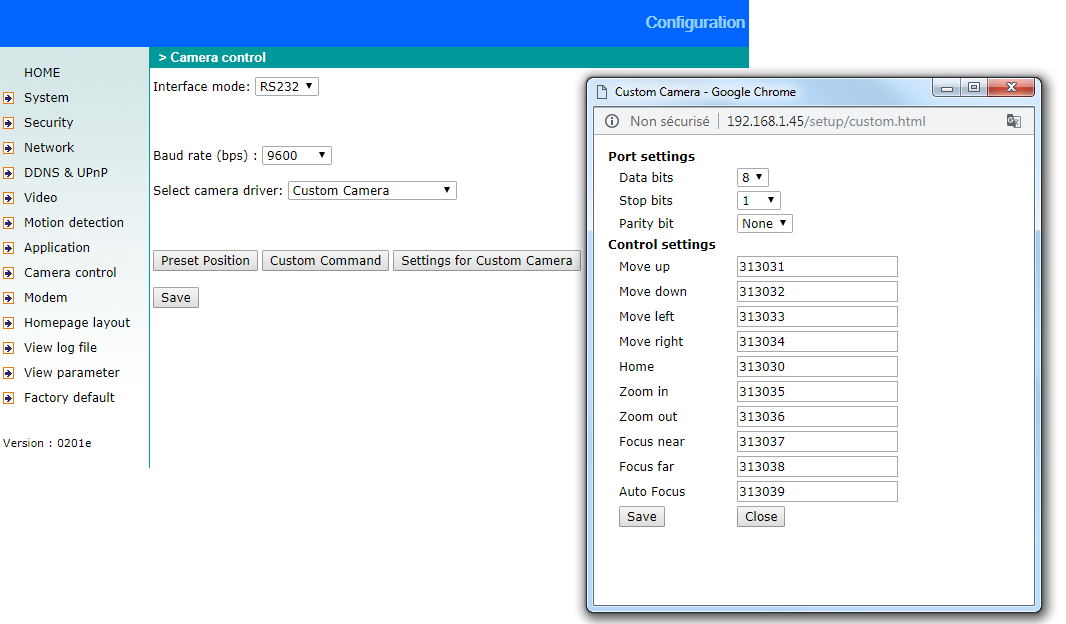Click Save in the Custom Camera popup
This screenshot has height=624, width=1066.
641,517
